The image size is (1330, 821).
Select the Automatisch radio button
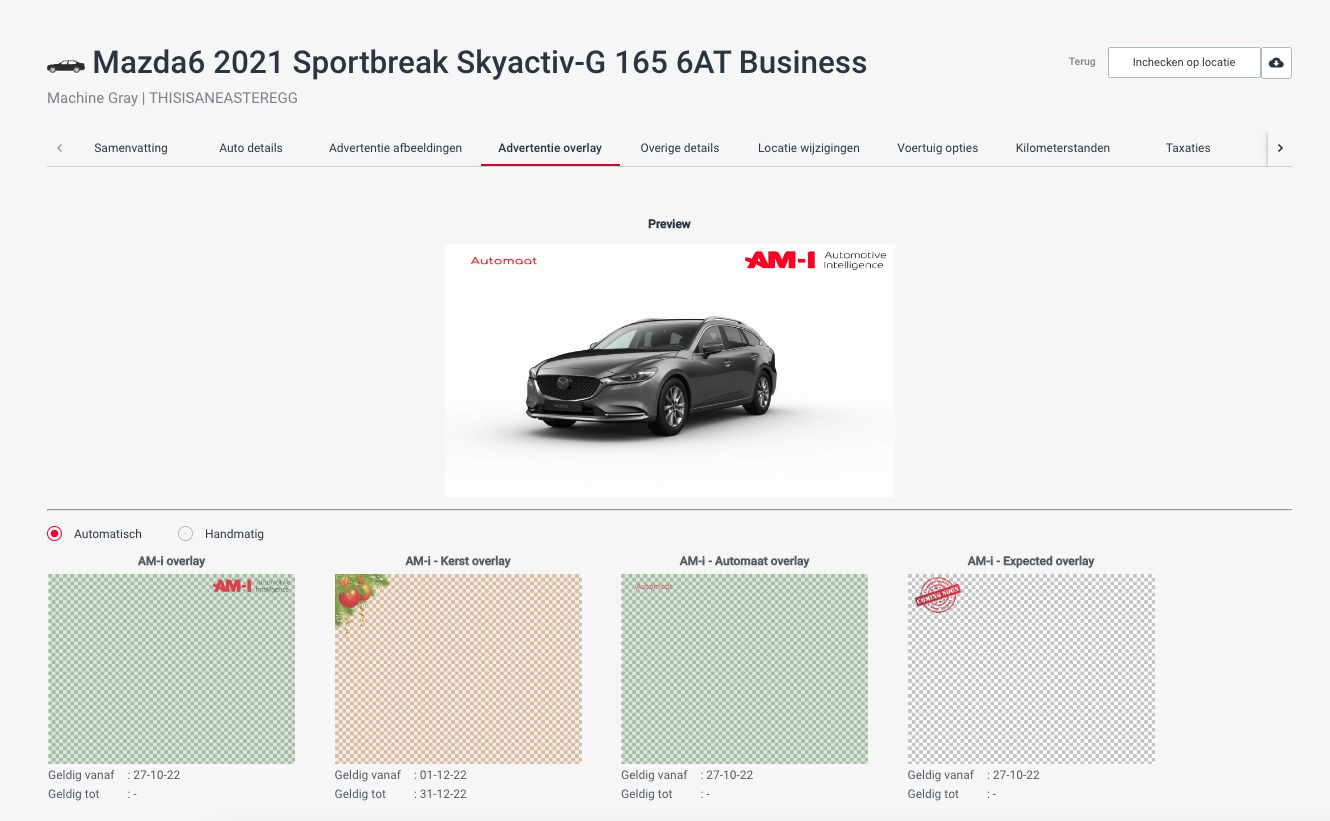55,534
